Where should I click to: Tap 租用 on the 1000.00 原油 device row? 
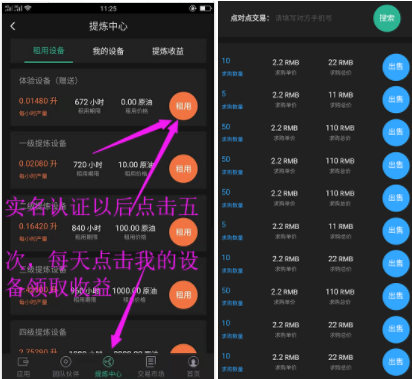pos(183,295)
